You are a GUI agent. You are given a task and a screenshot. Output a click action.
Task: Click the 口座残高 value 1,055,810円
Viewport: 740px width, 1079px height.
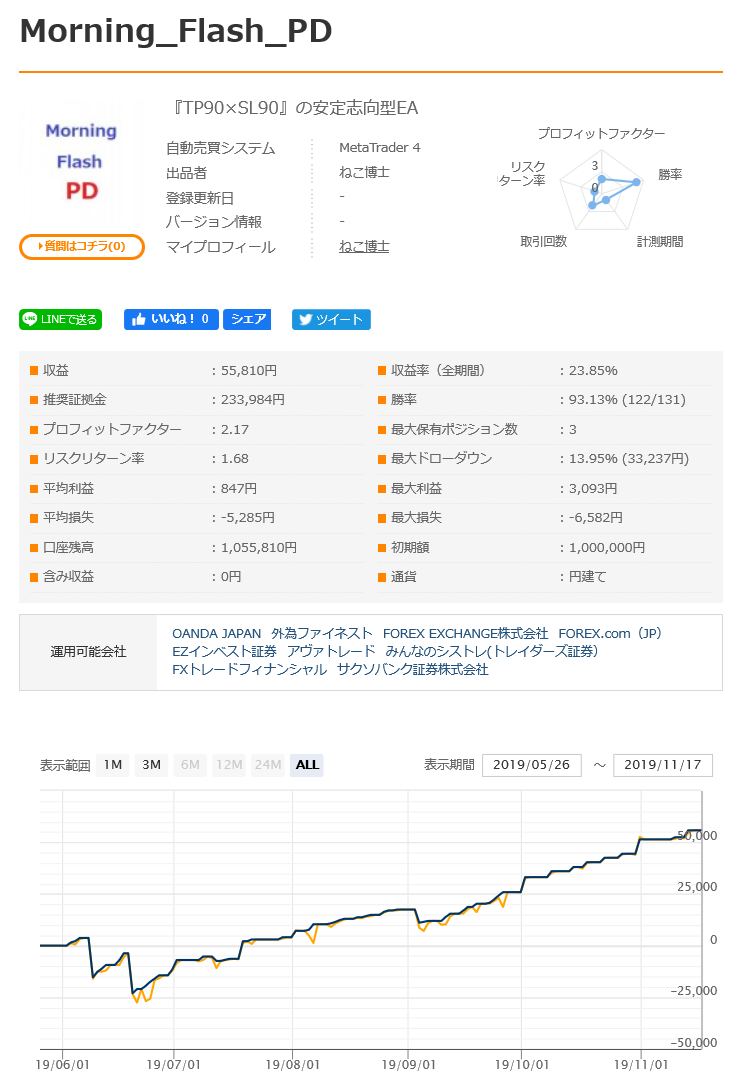pos(259,548)
